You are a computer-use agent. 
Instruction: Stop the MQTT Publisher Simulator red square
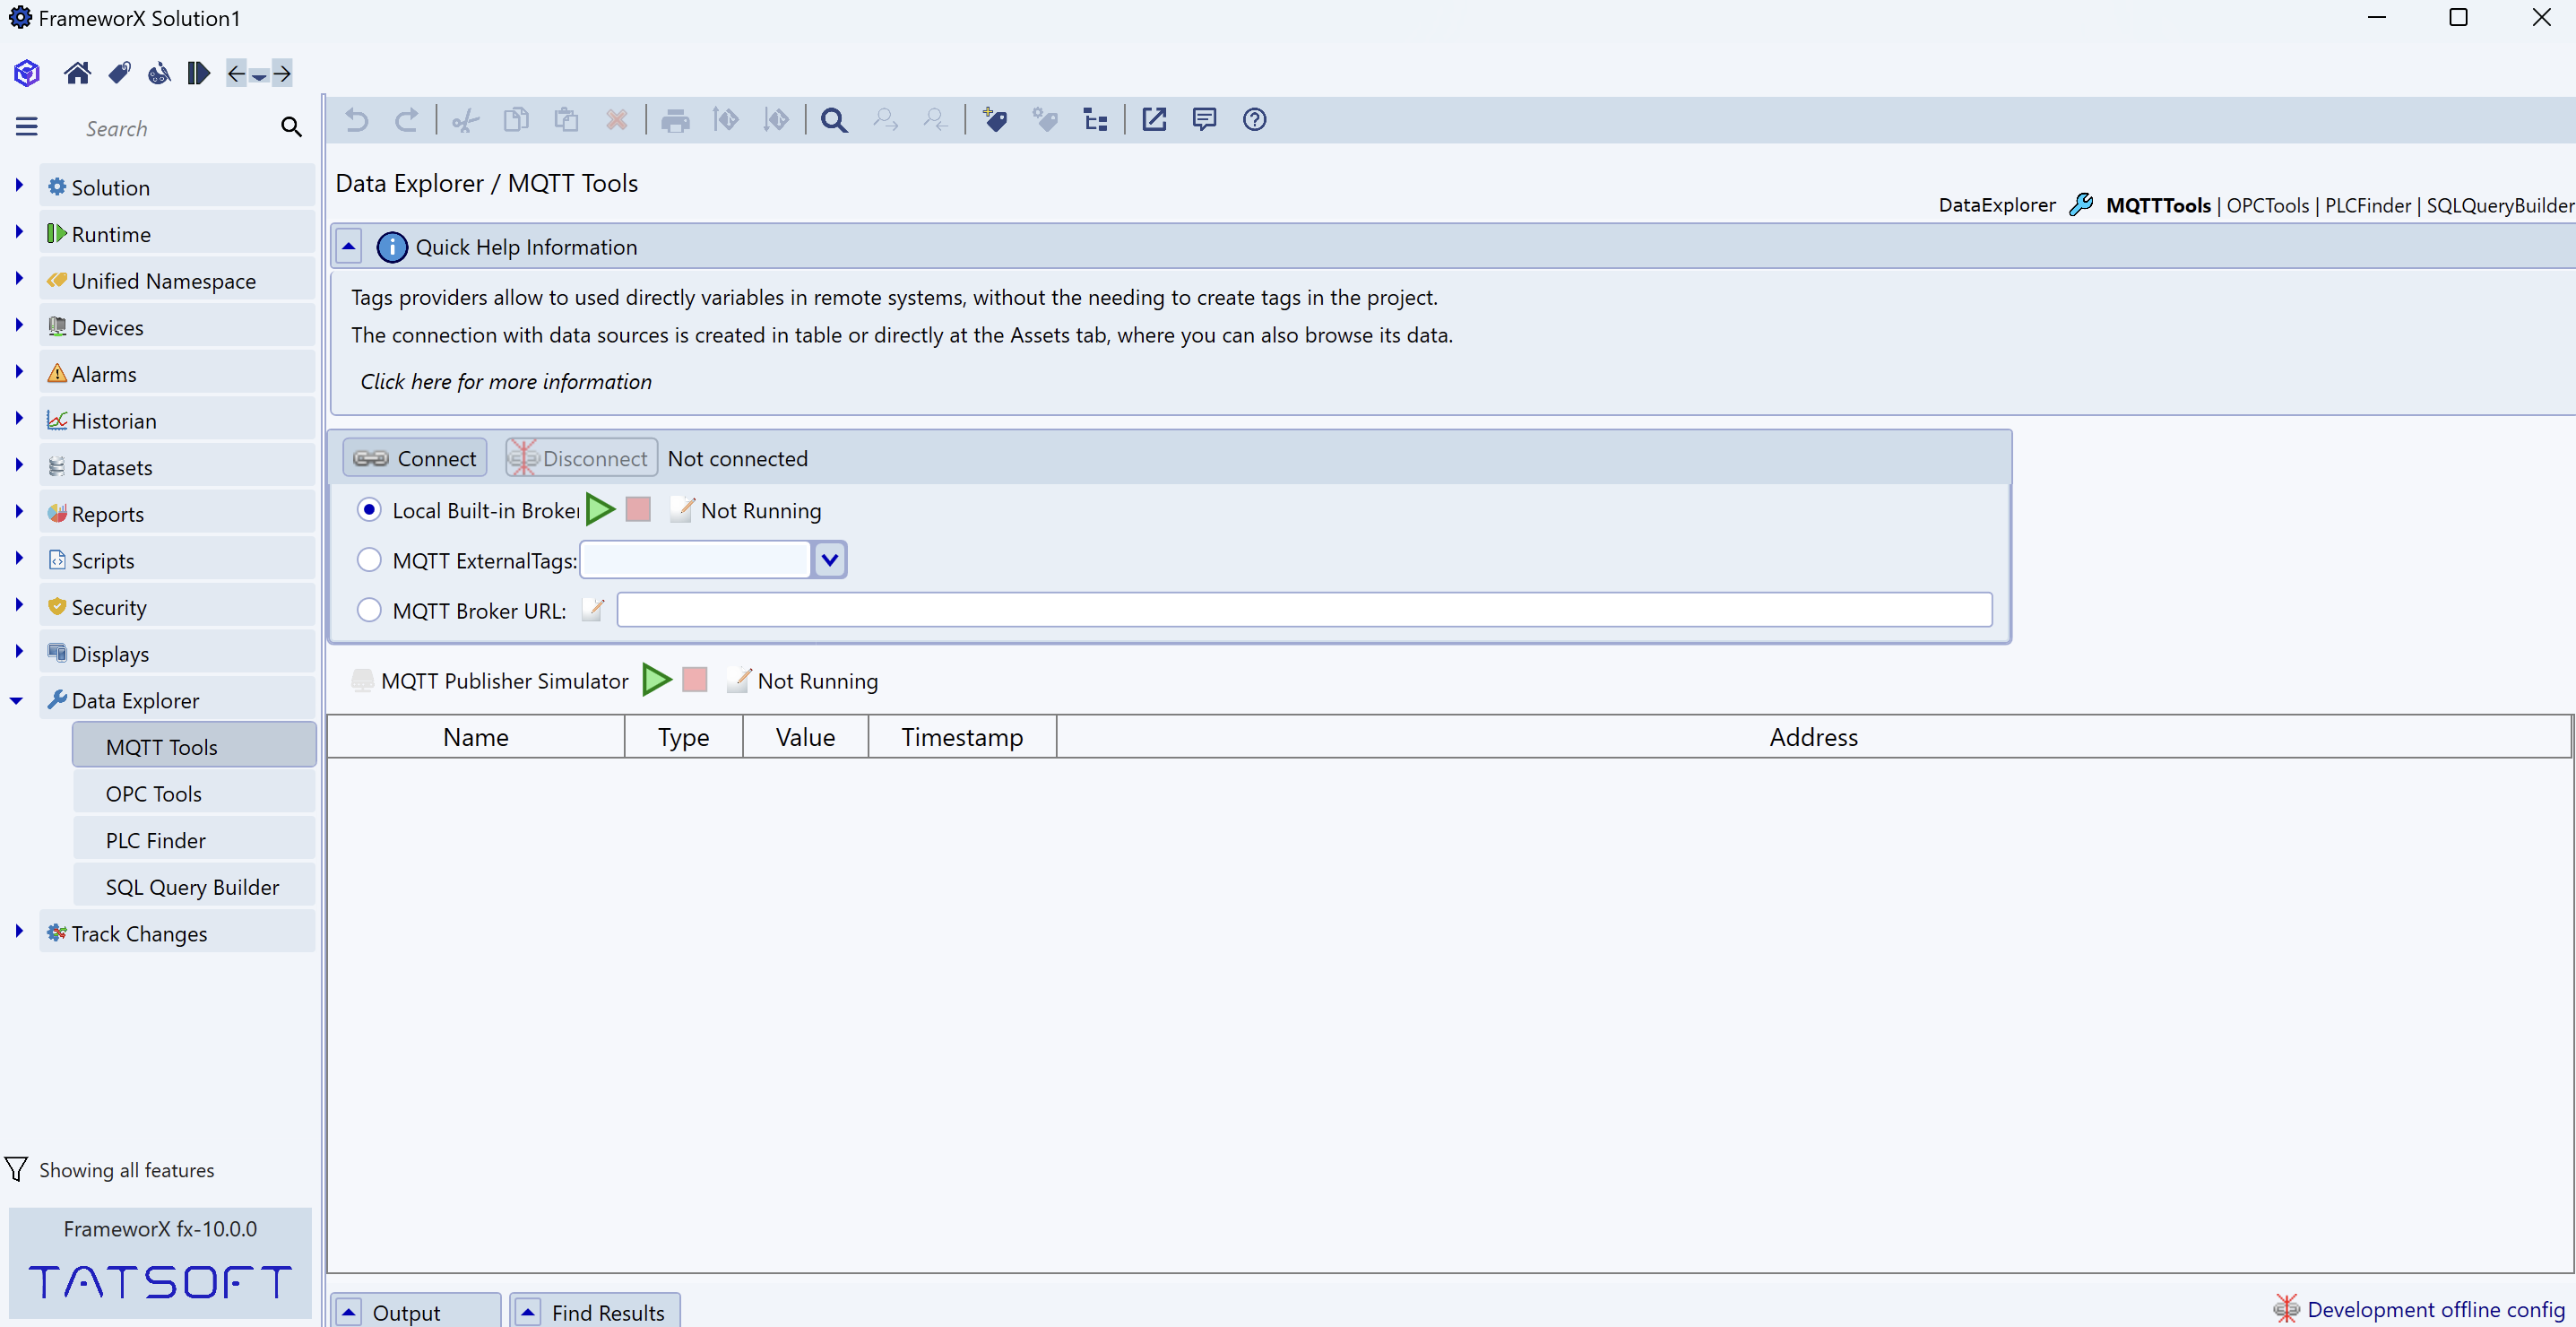coord(694,680)
